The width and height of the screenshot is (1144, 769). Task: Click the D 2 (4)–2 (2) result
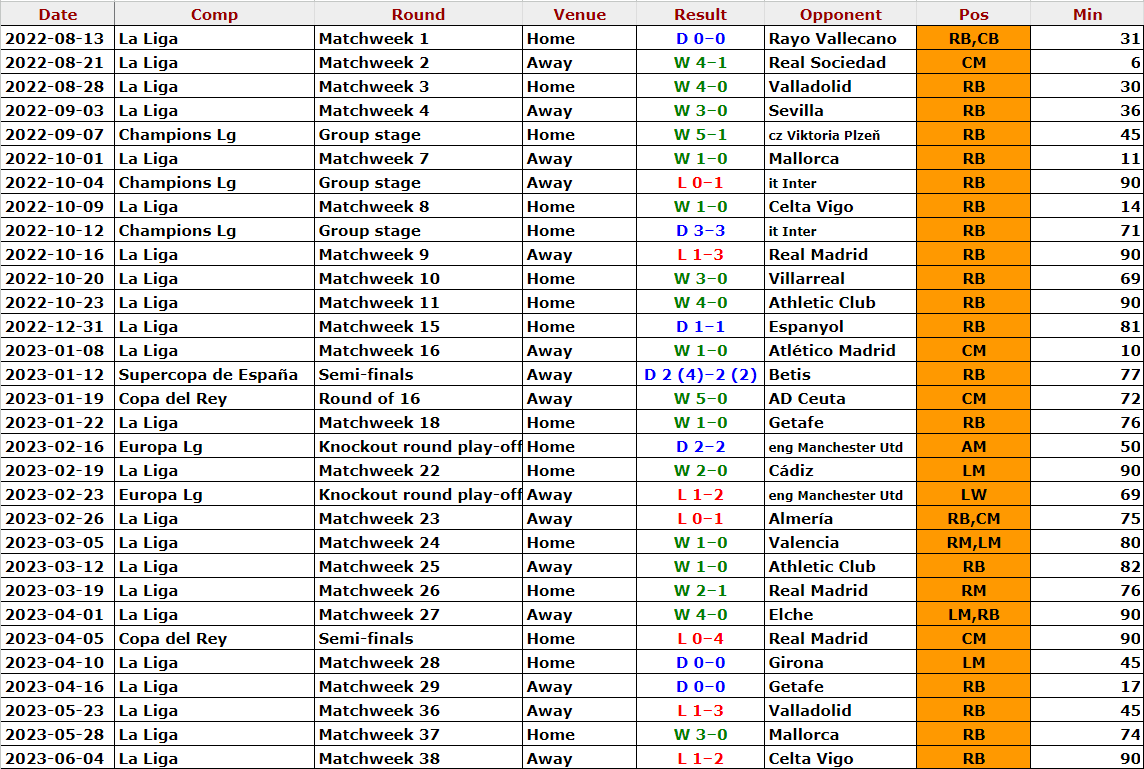700,374
